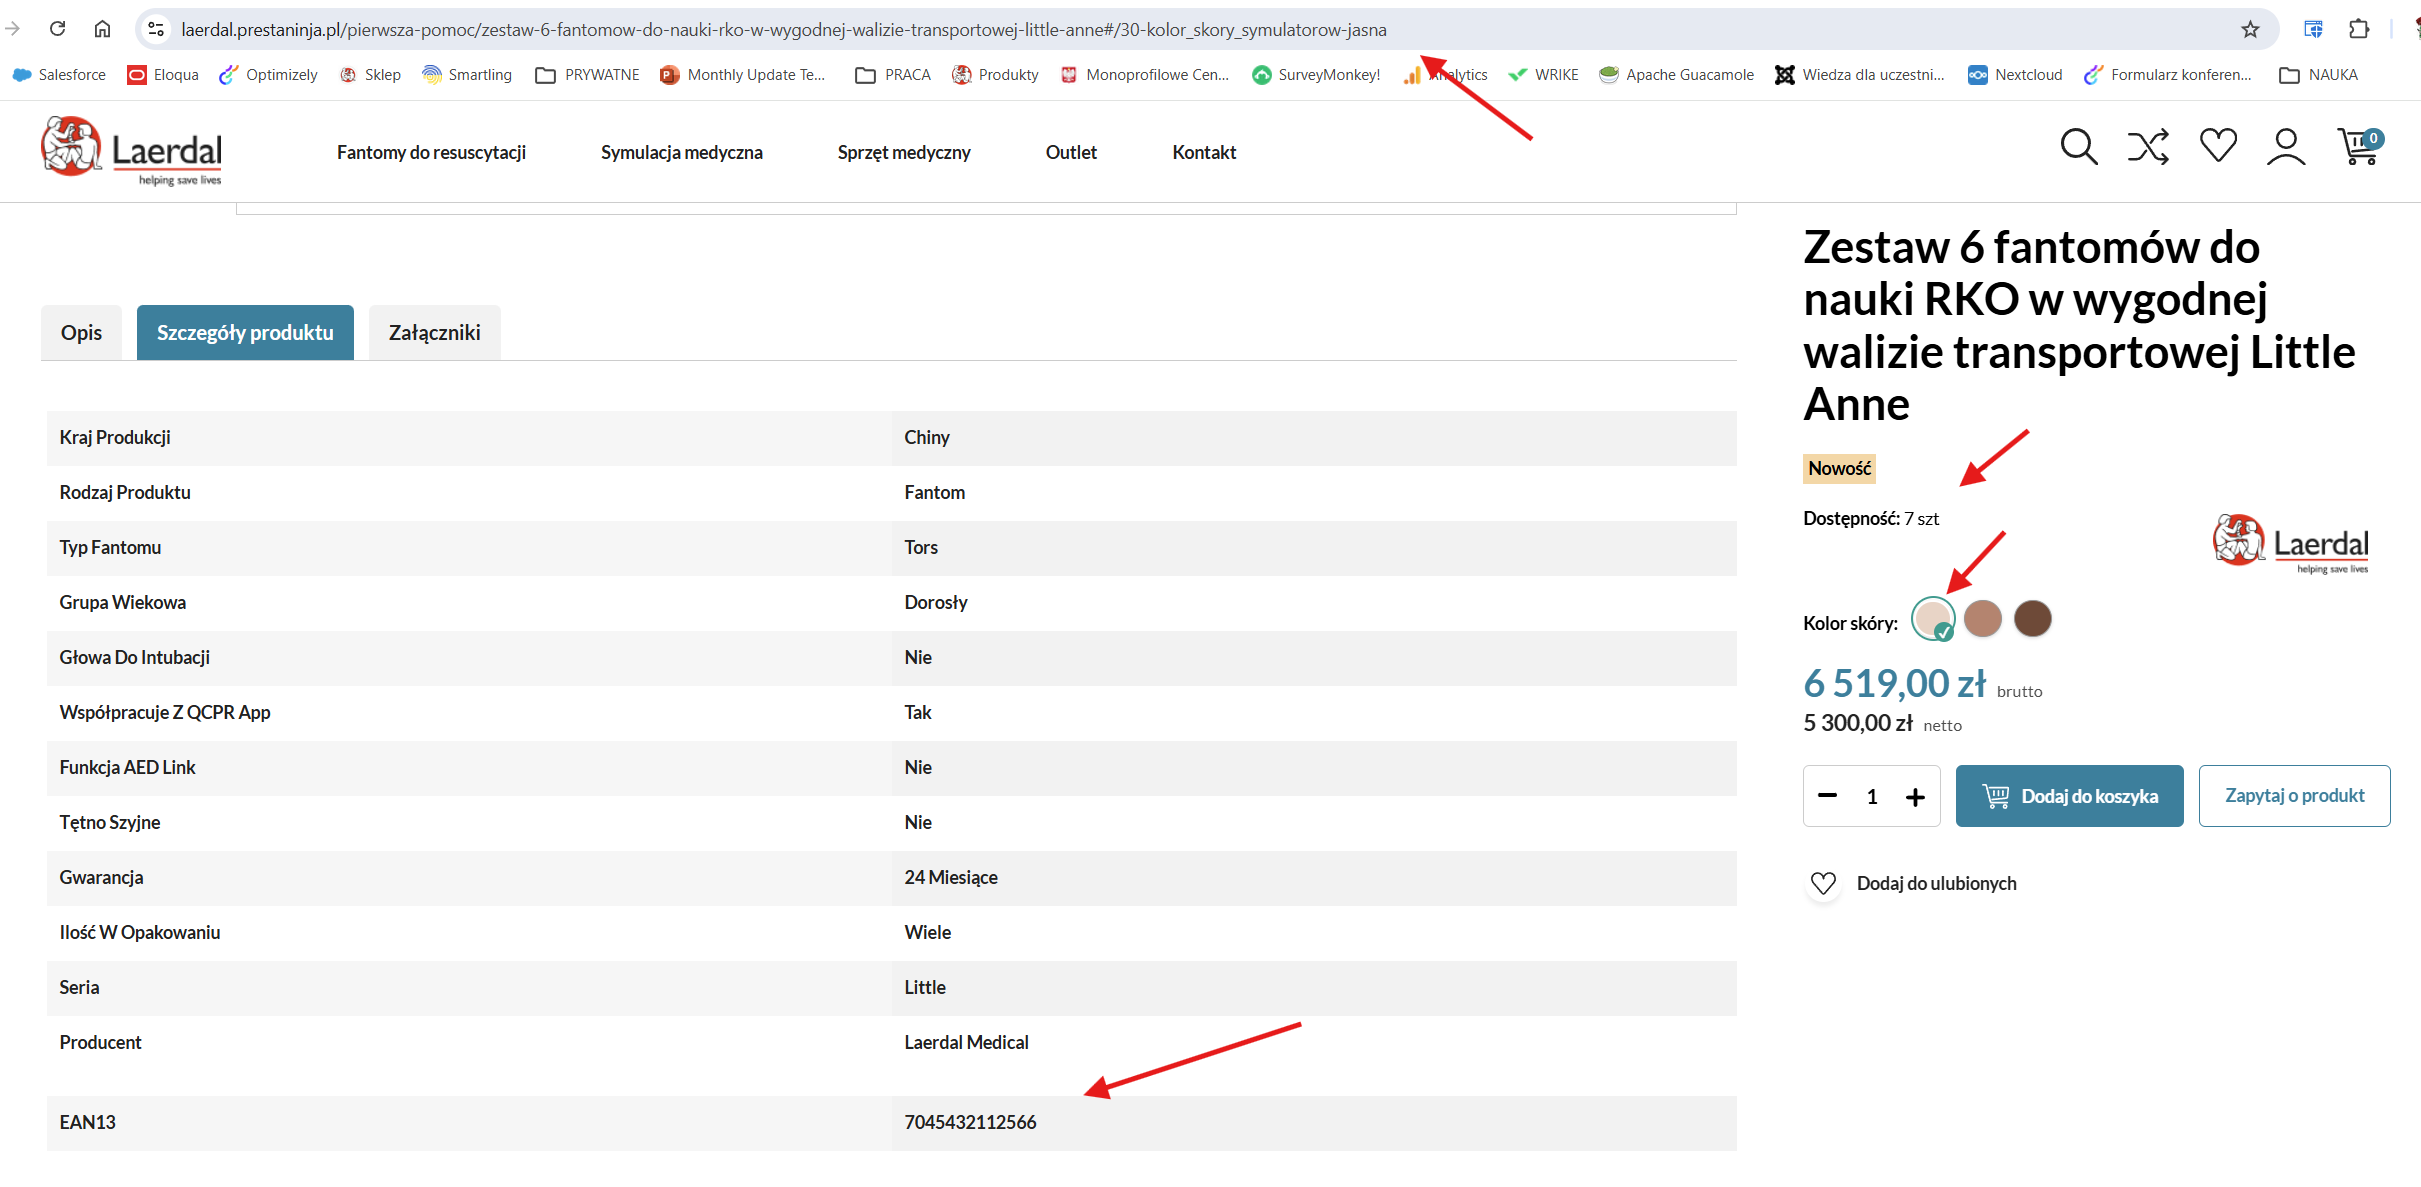This screenshot has height=1187, width=2421.
Task: Open the wishlist heart icon in header
Action: pyautogui.click(x=2218, y=146)
